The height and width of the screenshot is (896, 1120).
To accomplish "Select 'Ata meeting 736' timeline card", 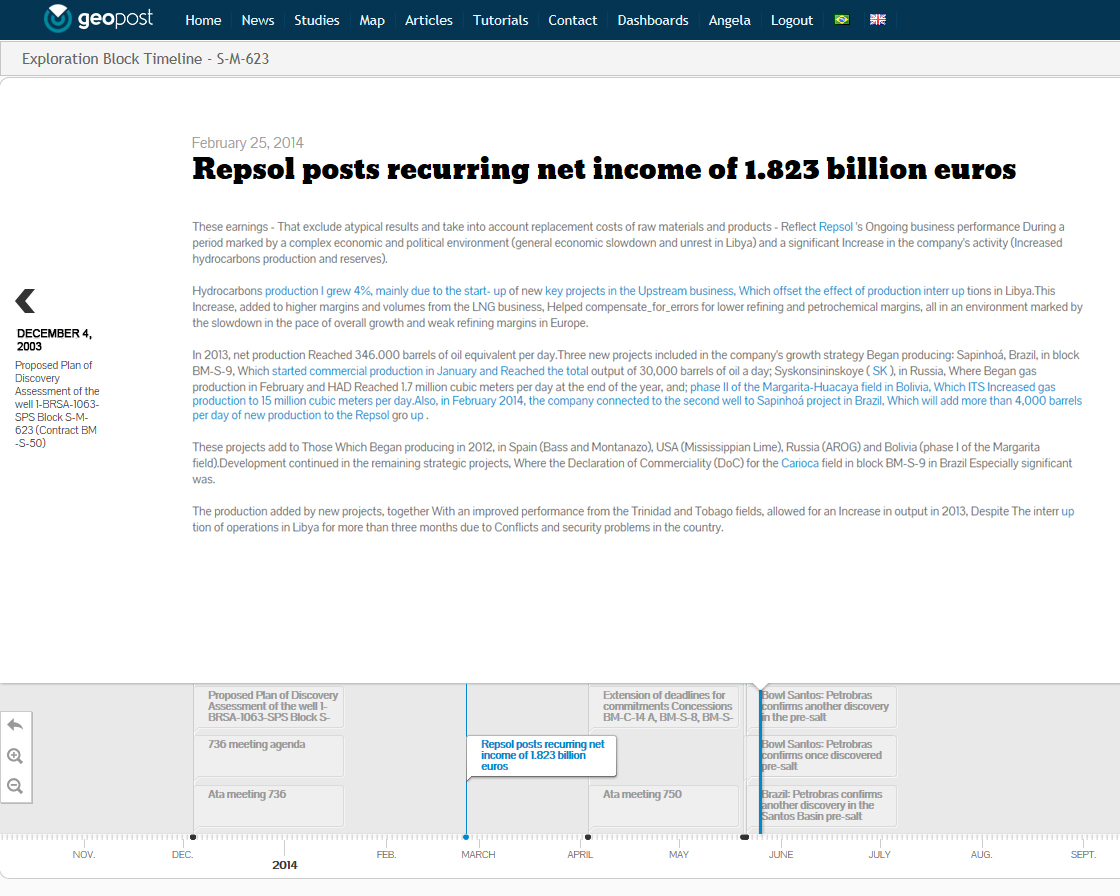I will (269, 805).
